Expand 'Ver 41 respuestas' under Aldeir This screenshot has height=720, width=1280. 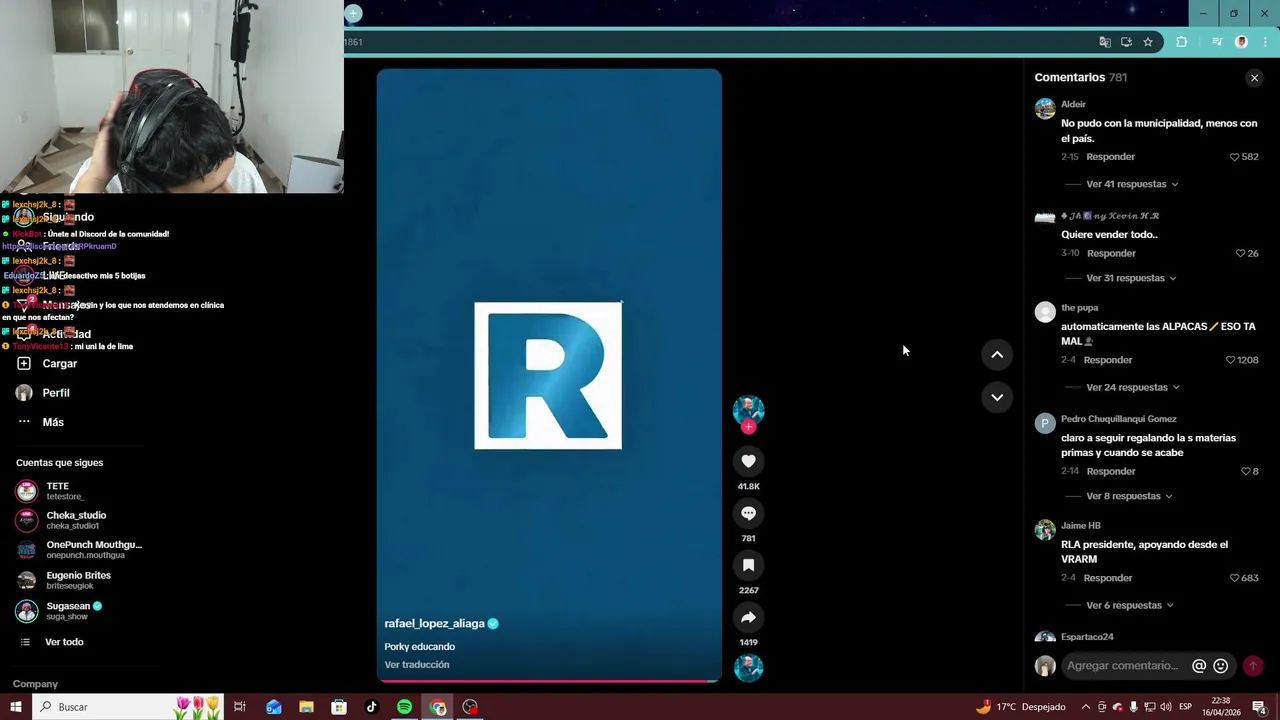click(x=1132, y=184)
